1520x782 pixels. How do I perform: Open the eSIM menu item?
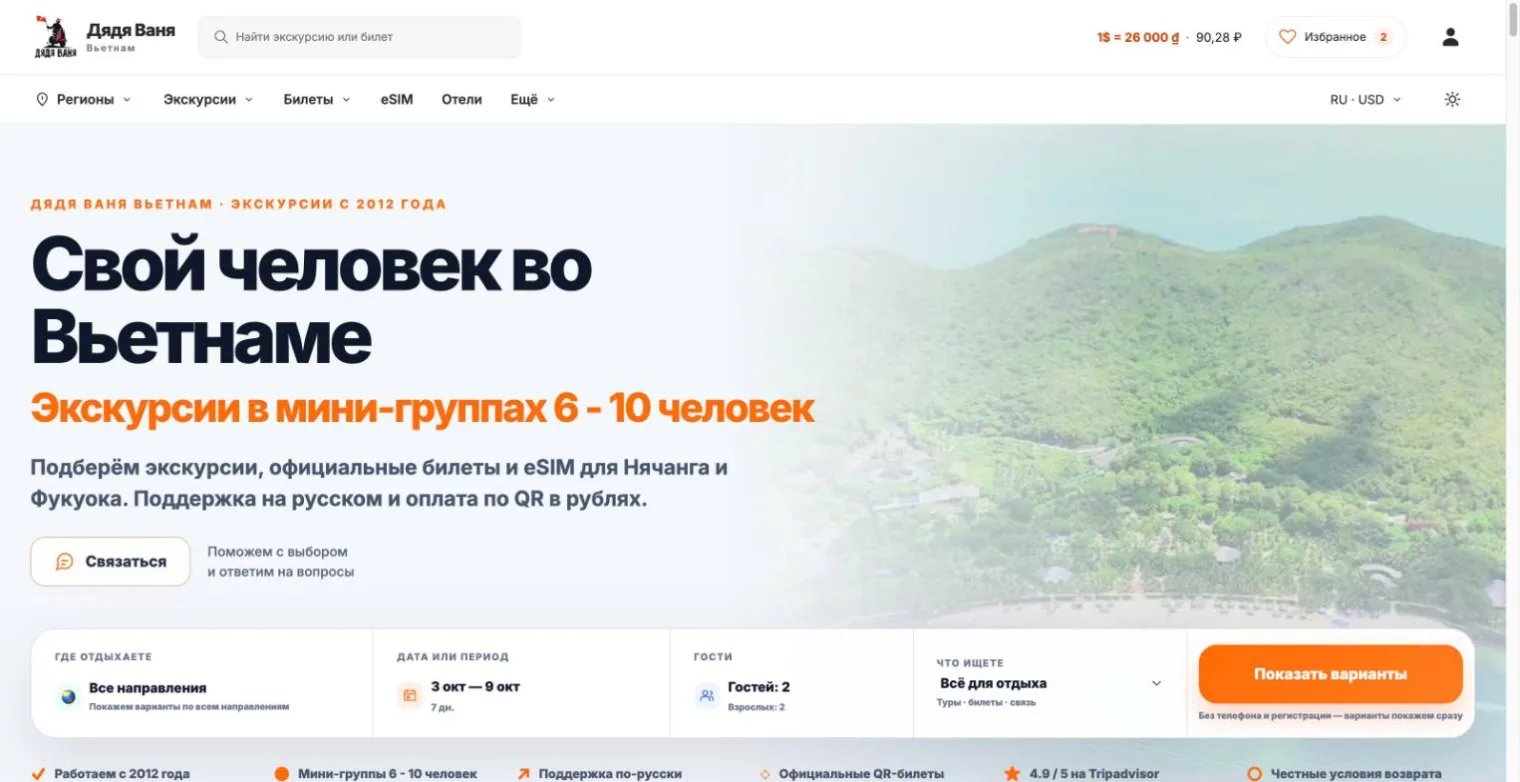(x=396, y=99)
